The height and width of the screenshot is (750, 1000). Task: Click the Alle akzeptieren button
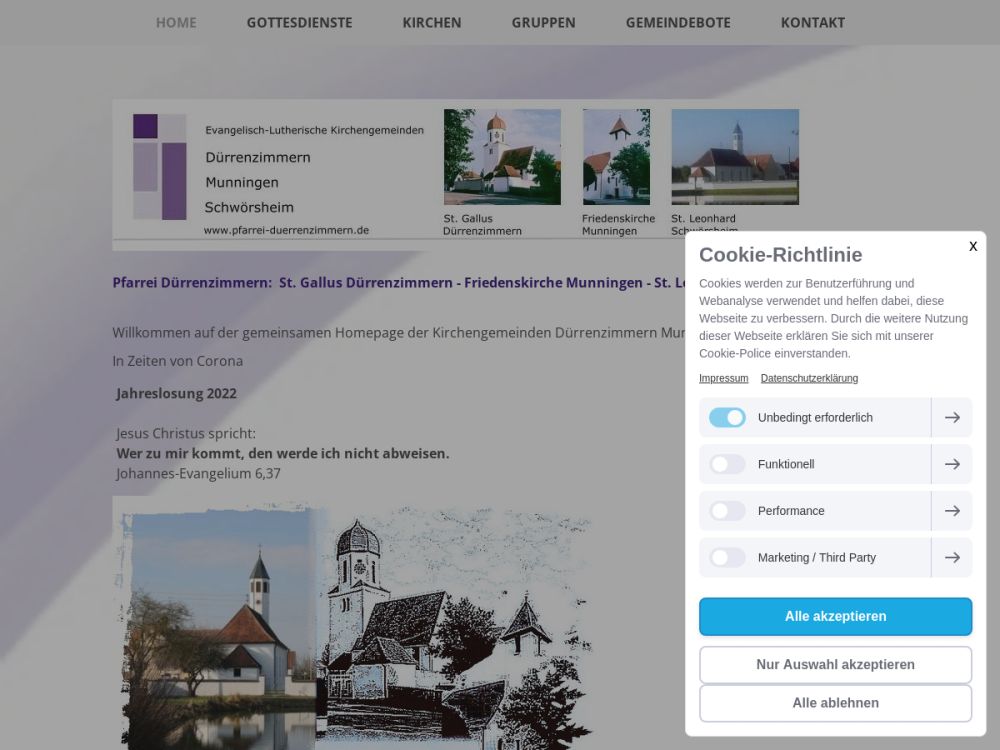835,617
